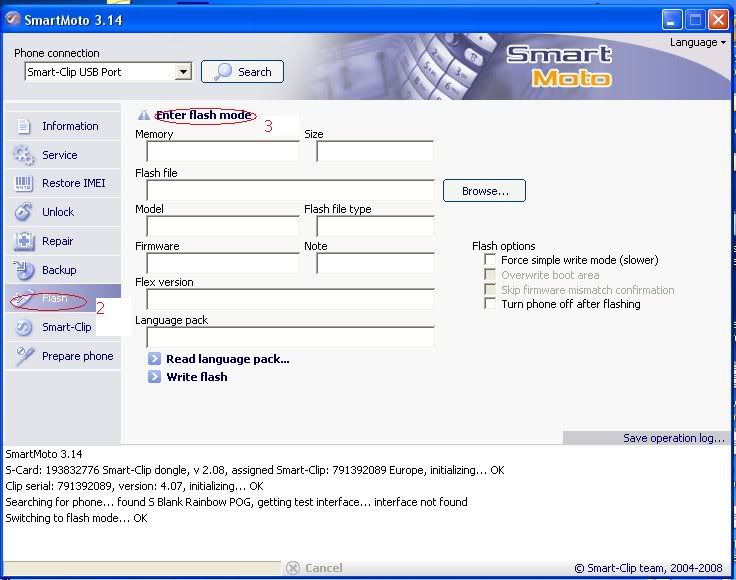Close the SmartMoto window
Viewport: 736px width, 580px height.
coord(718,20)
